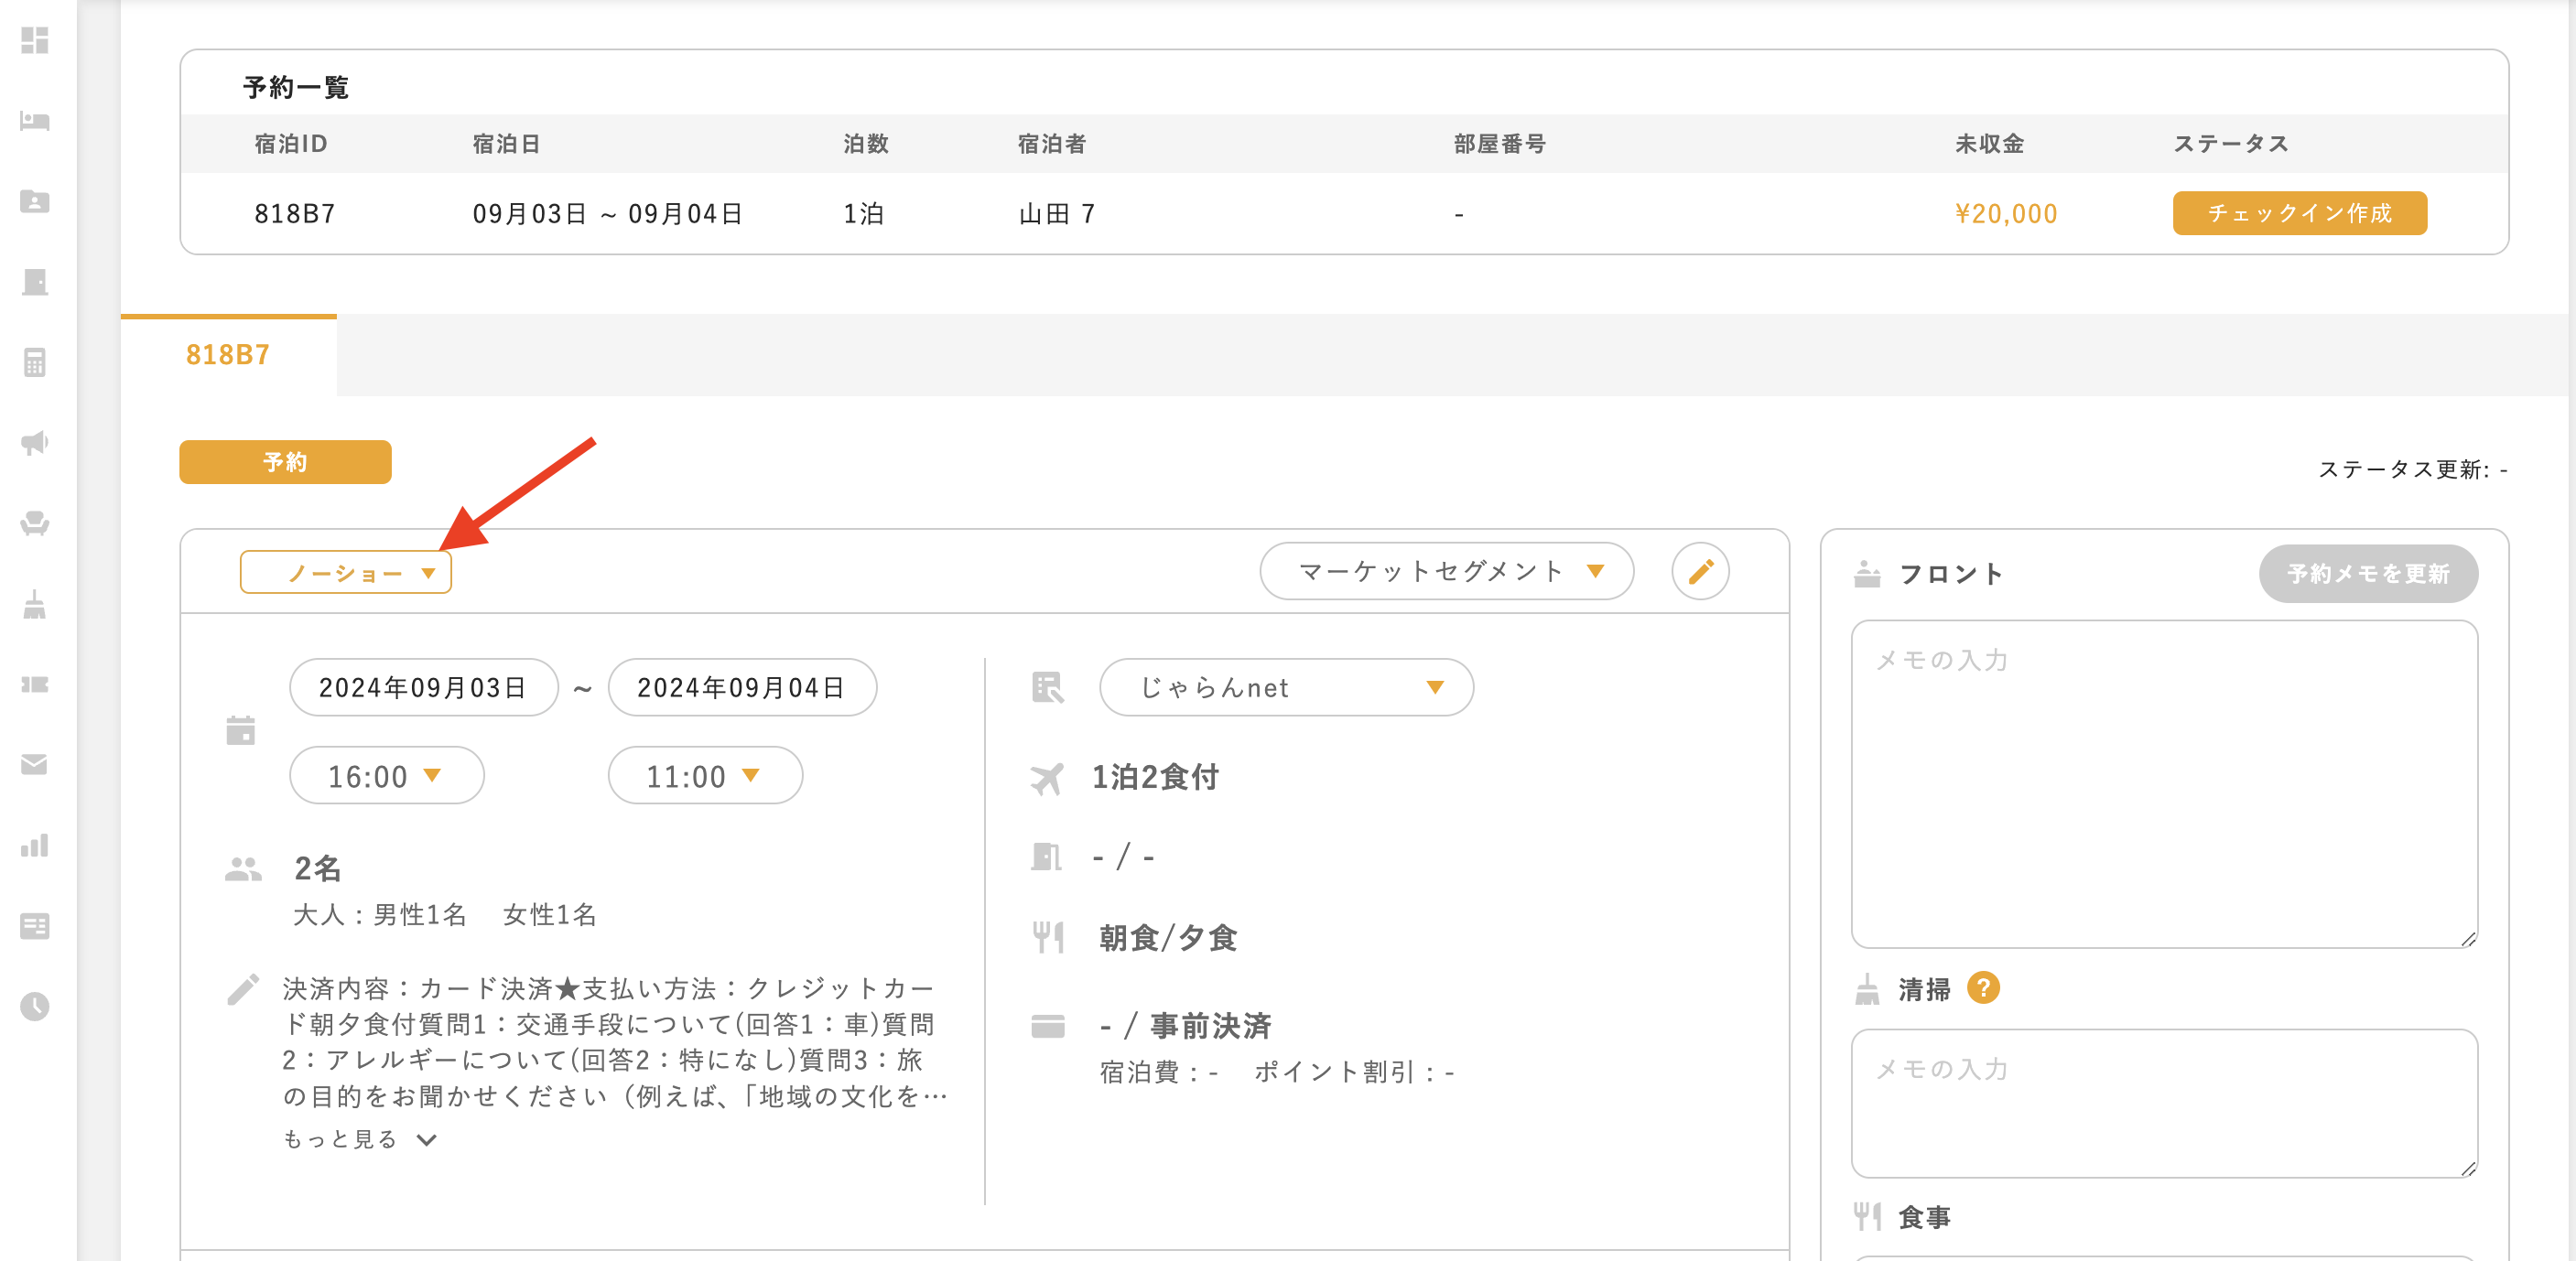Open the room door sidebar icon

point(35,282)
